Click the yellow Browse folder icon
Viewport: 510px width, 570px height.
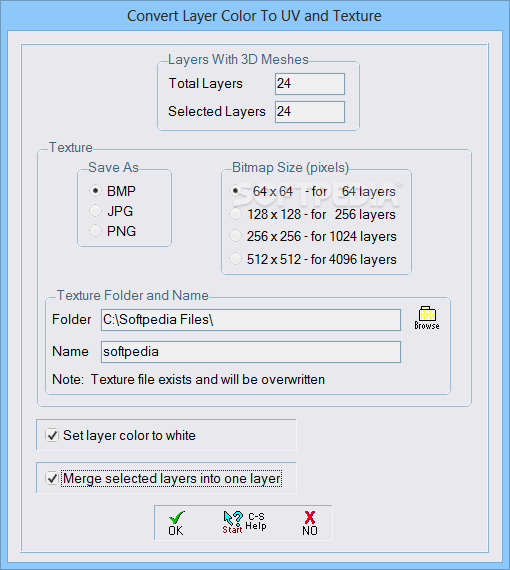(427, 318)
